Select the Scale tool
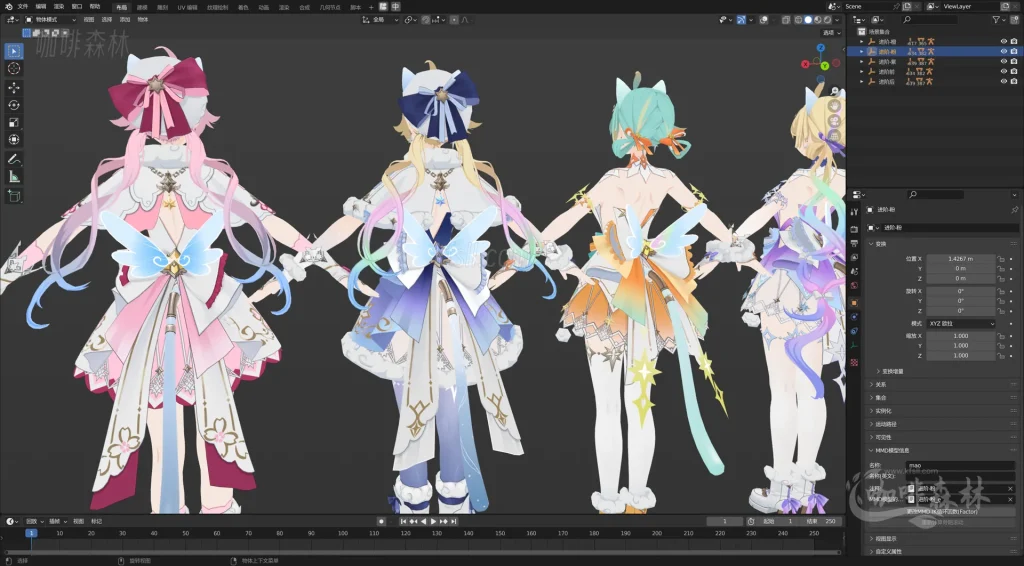 click(14, 123)
